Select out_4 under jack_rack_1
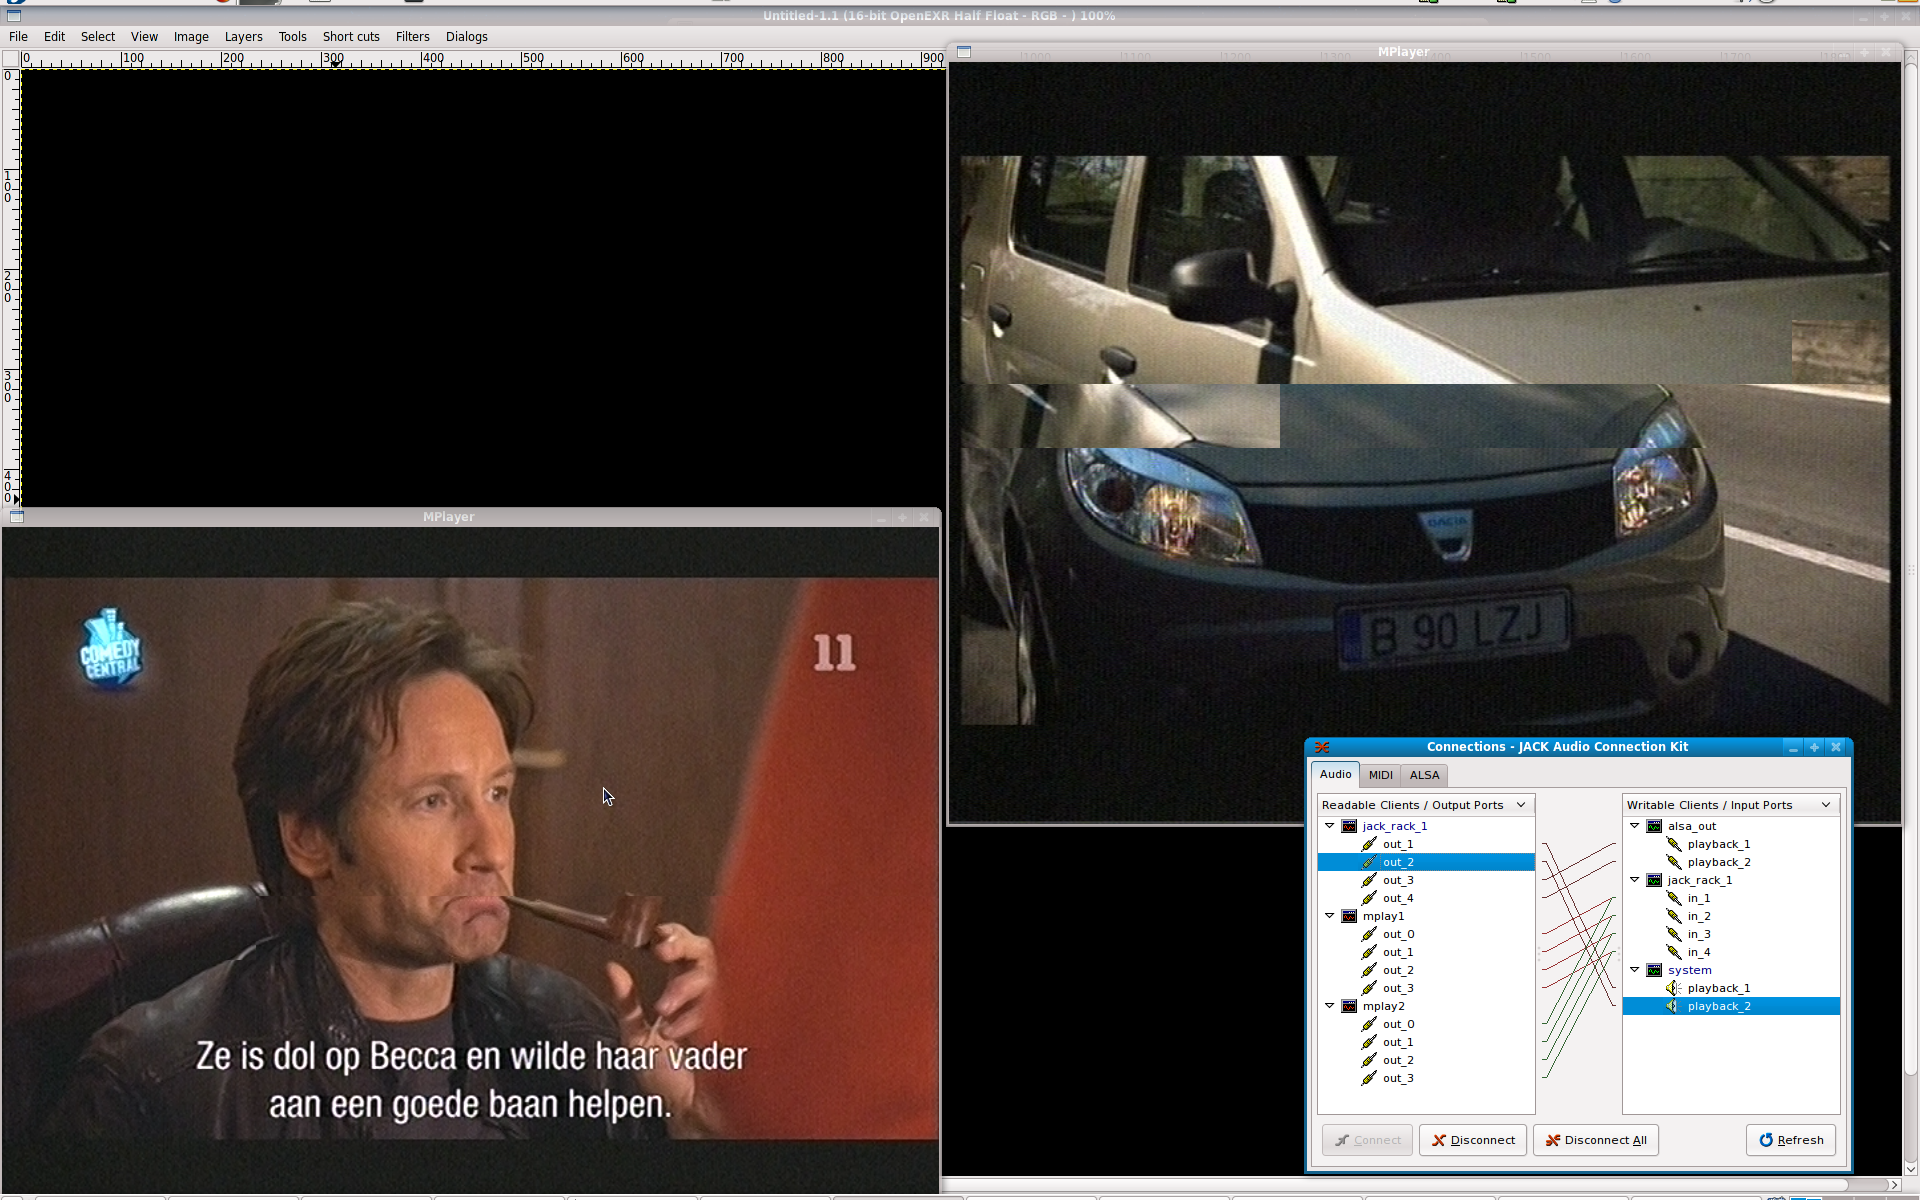Screen dimensions: 1920x1200 pos(1398,898)
